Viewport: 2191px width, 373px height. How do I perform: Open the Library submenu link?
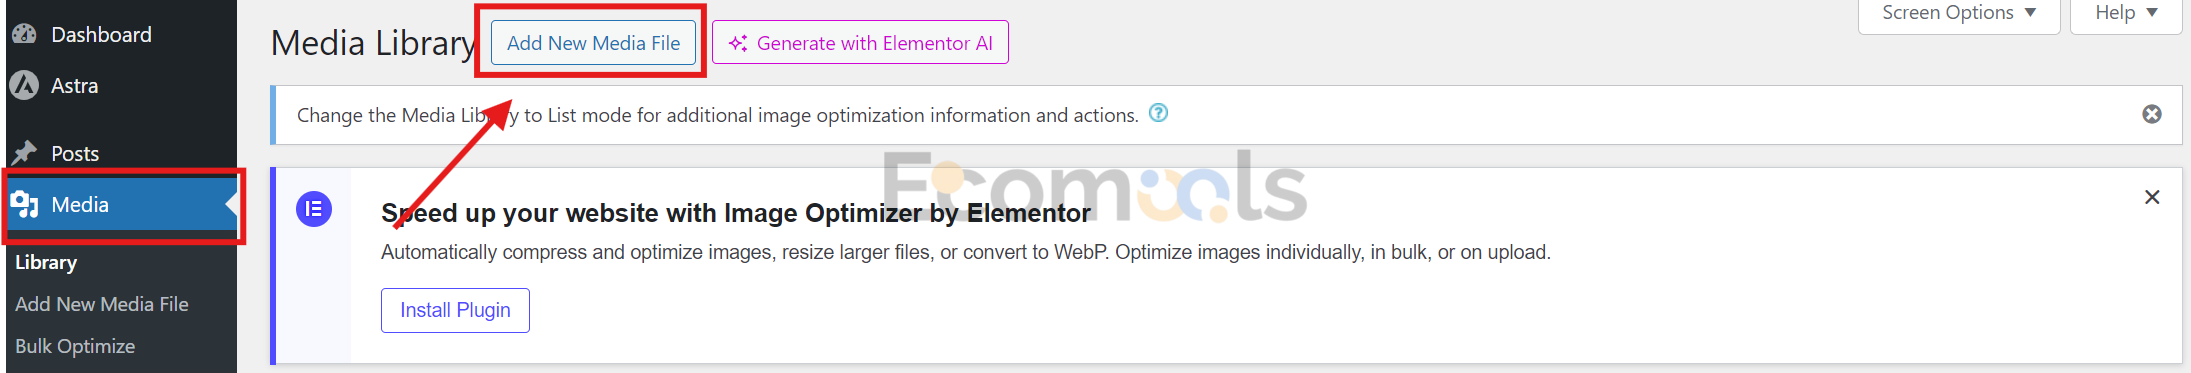pyautogui.click(x=46, y=262)
